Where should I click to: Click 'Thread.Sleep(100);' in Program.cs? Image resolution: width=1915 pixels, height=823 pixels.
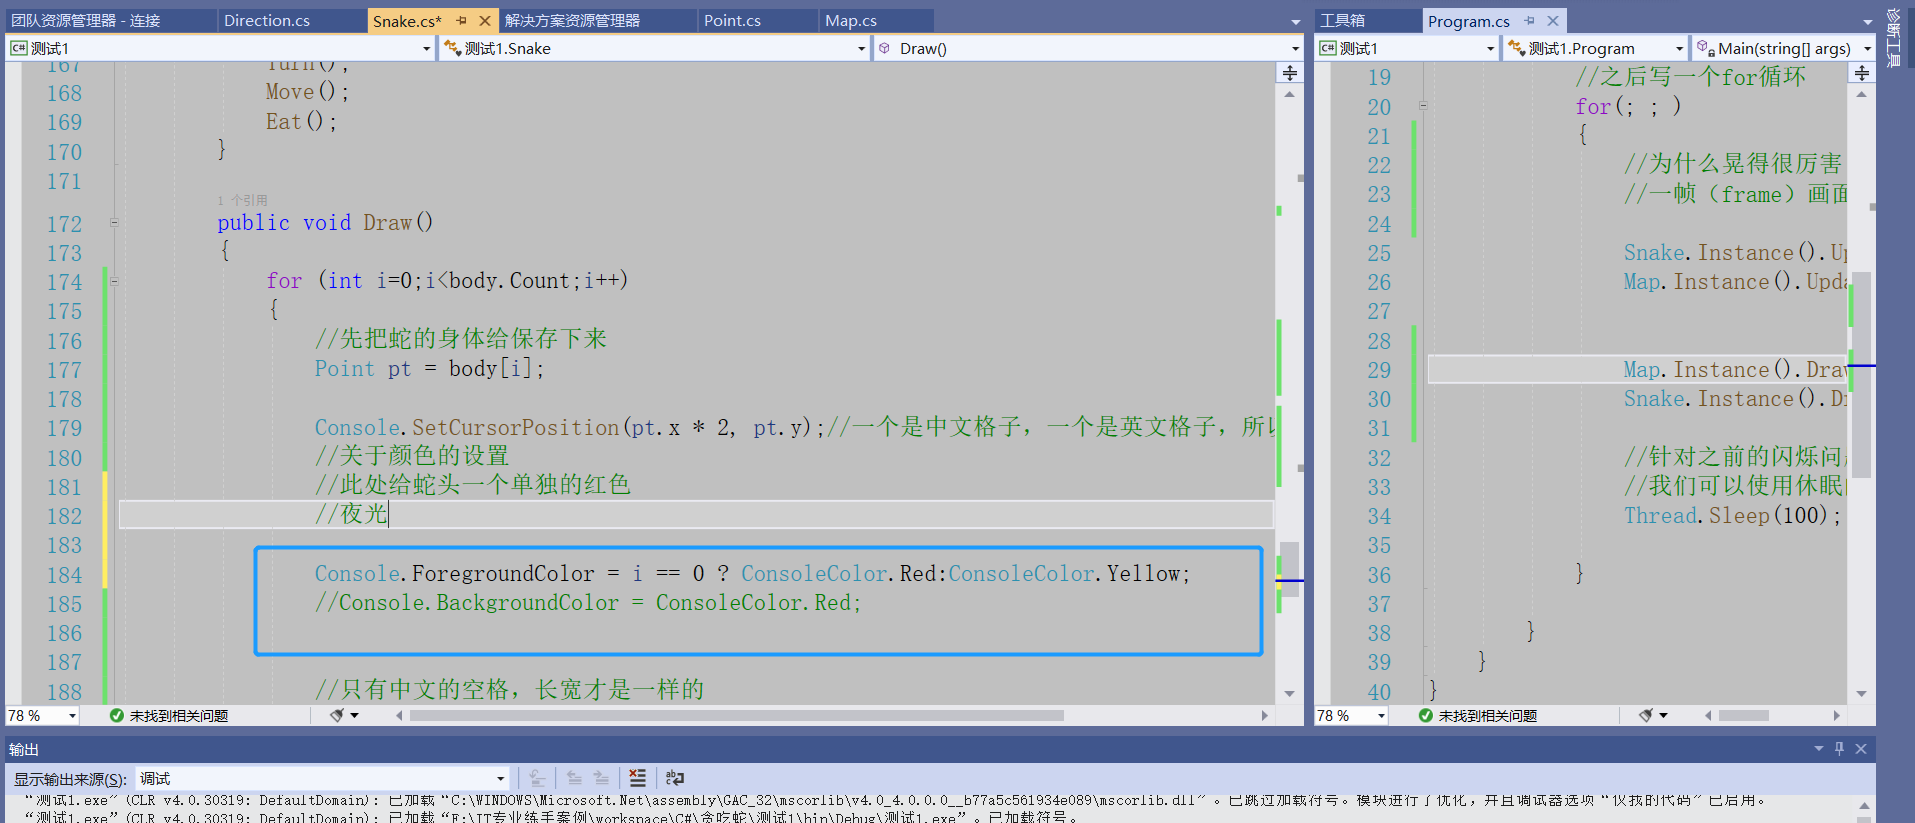point(1732,516)
